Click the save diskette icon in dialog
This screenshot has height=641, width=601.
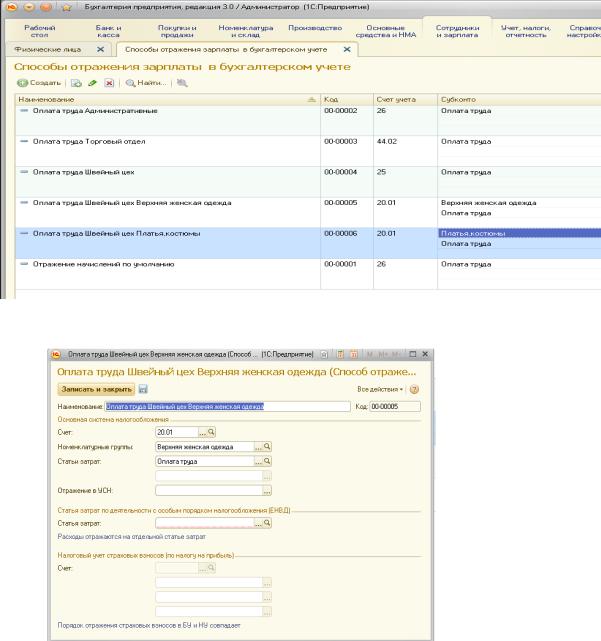pos(143,389)
